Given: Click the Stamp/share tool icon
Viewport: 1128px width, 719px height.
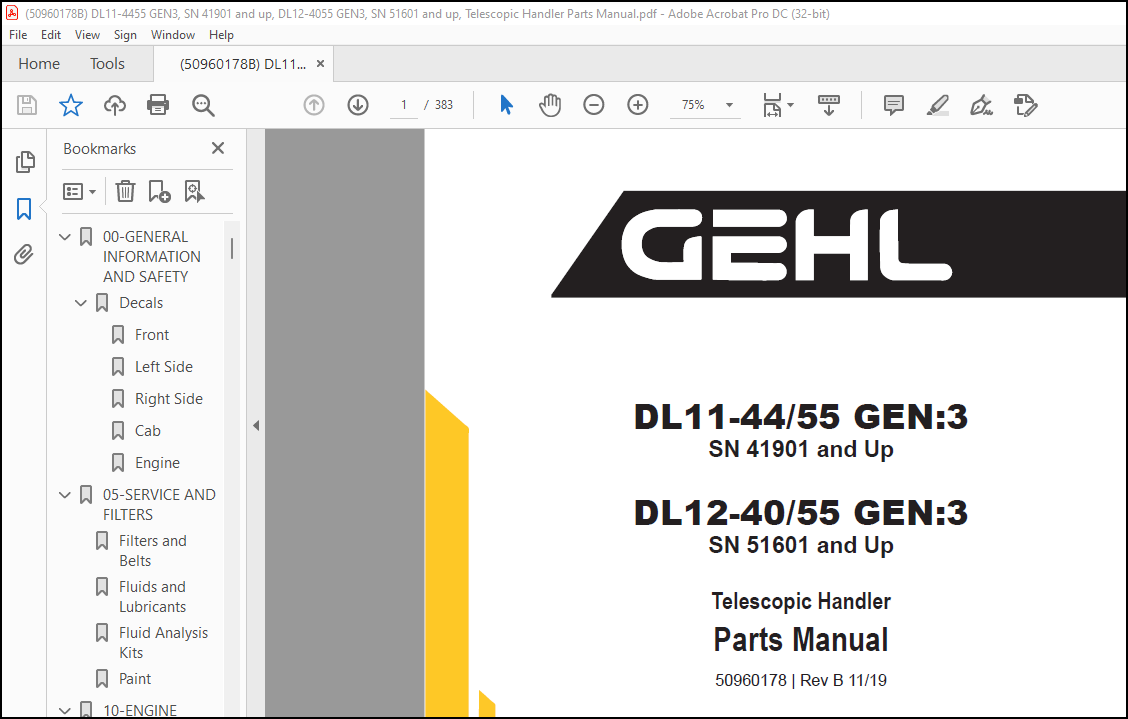Looking at the screenshot, I should pyautogui.click(x=1025, y=105).
